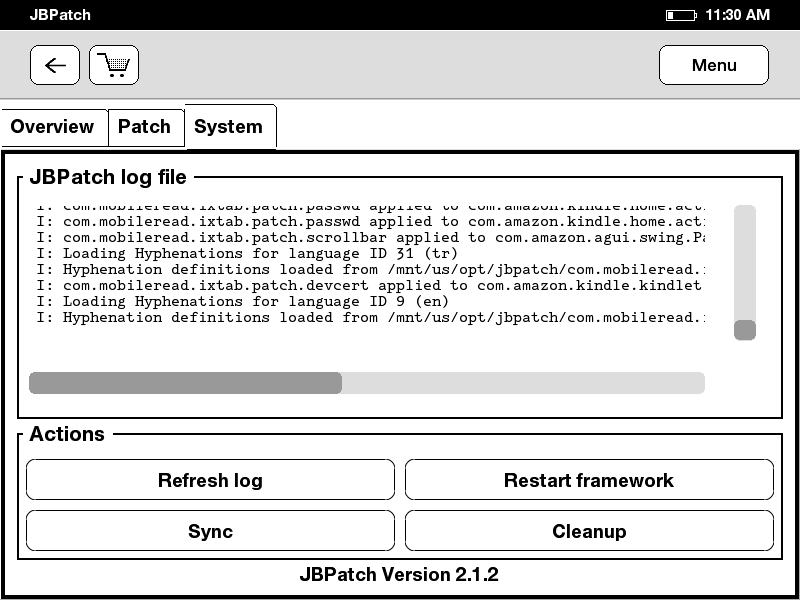The image size is (800, 600).
Task: Select log line with patch.devcert applied
Action: [369, 285]
